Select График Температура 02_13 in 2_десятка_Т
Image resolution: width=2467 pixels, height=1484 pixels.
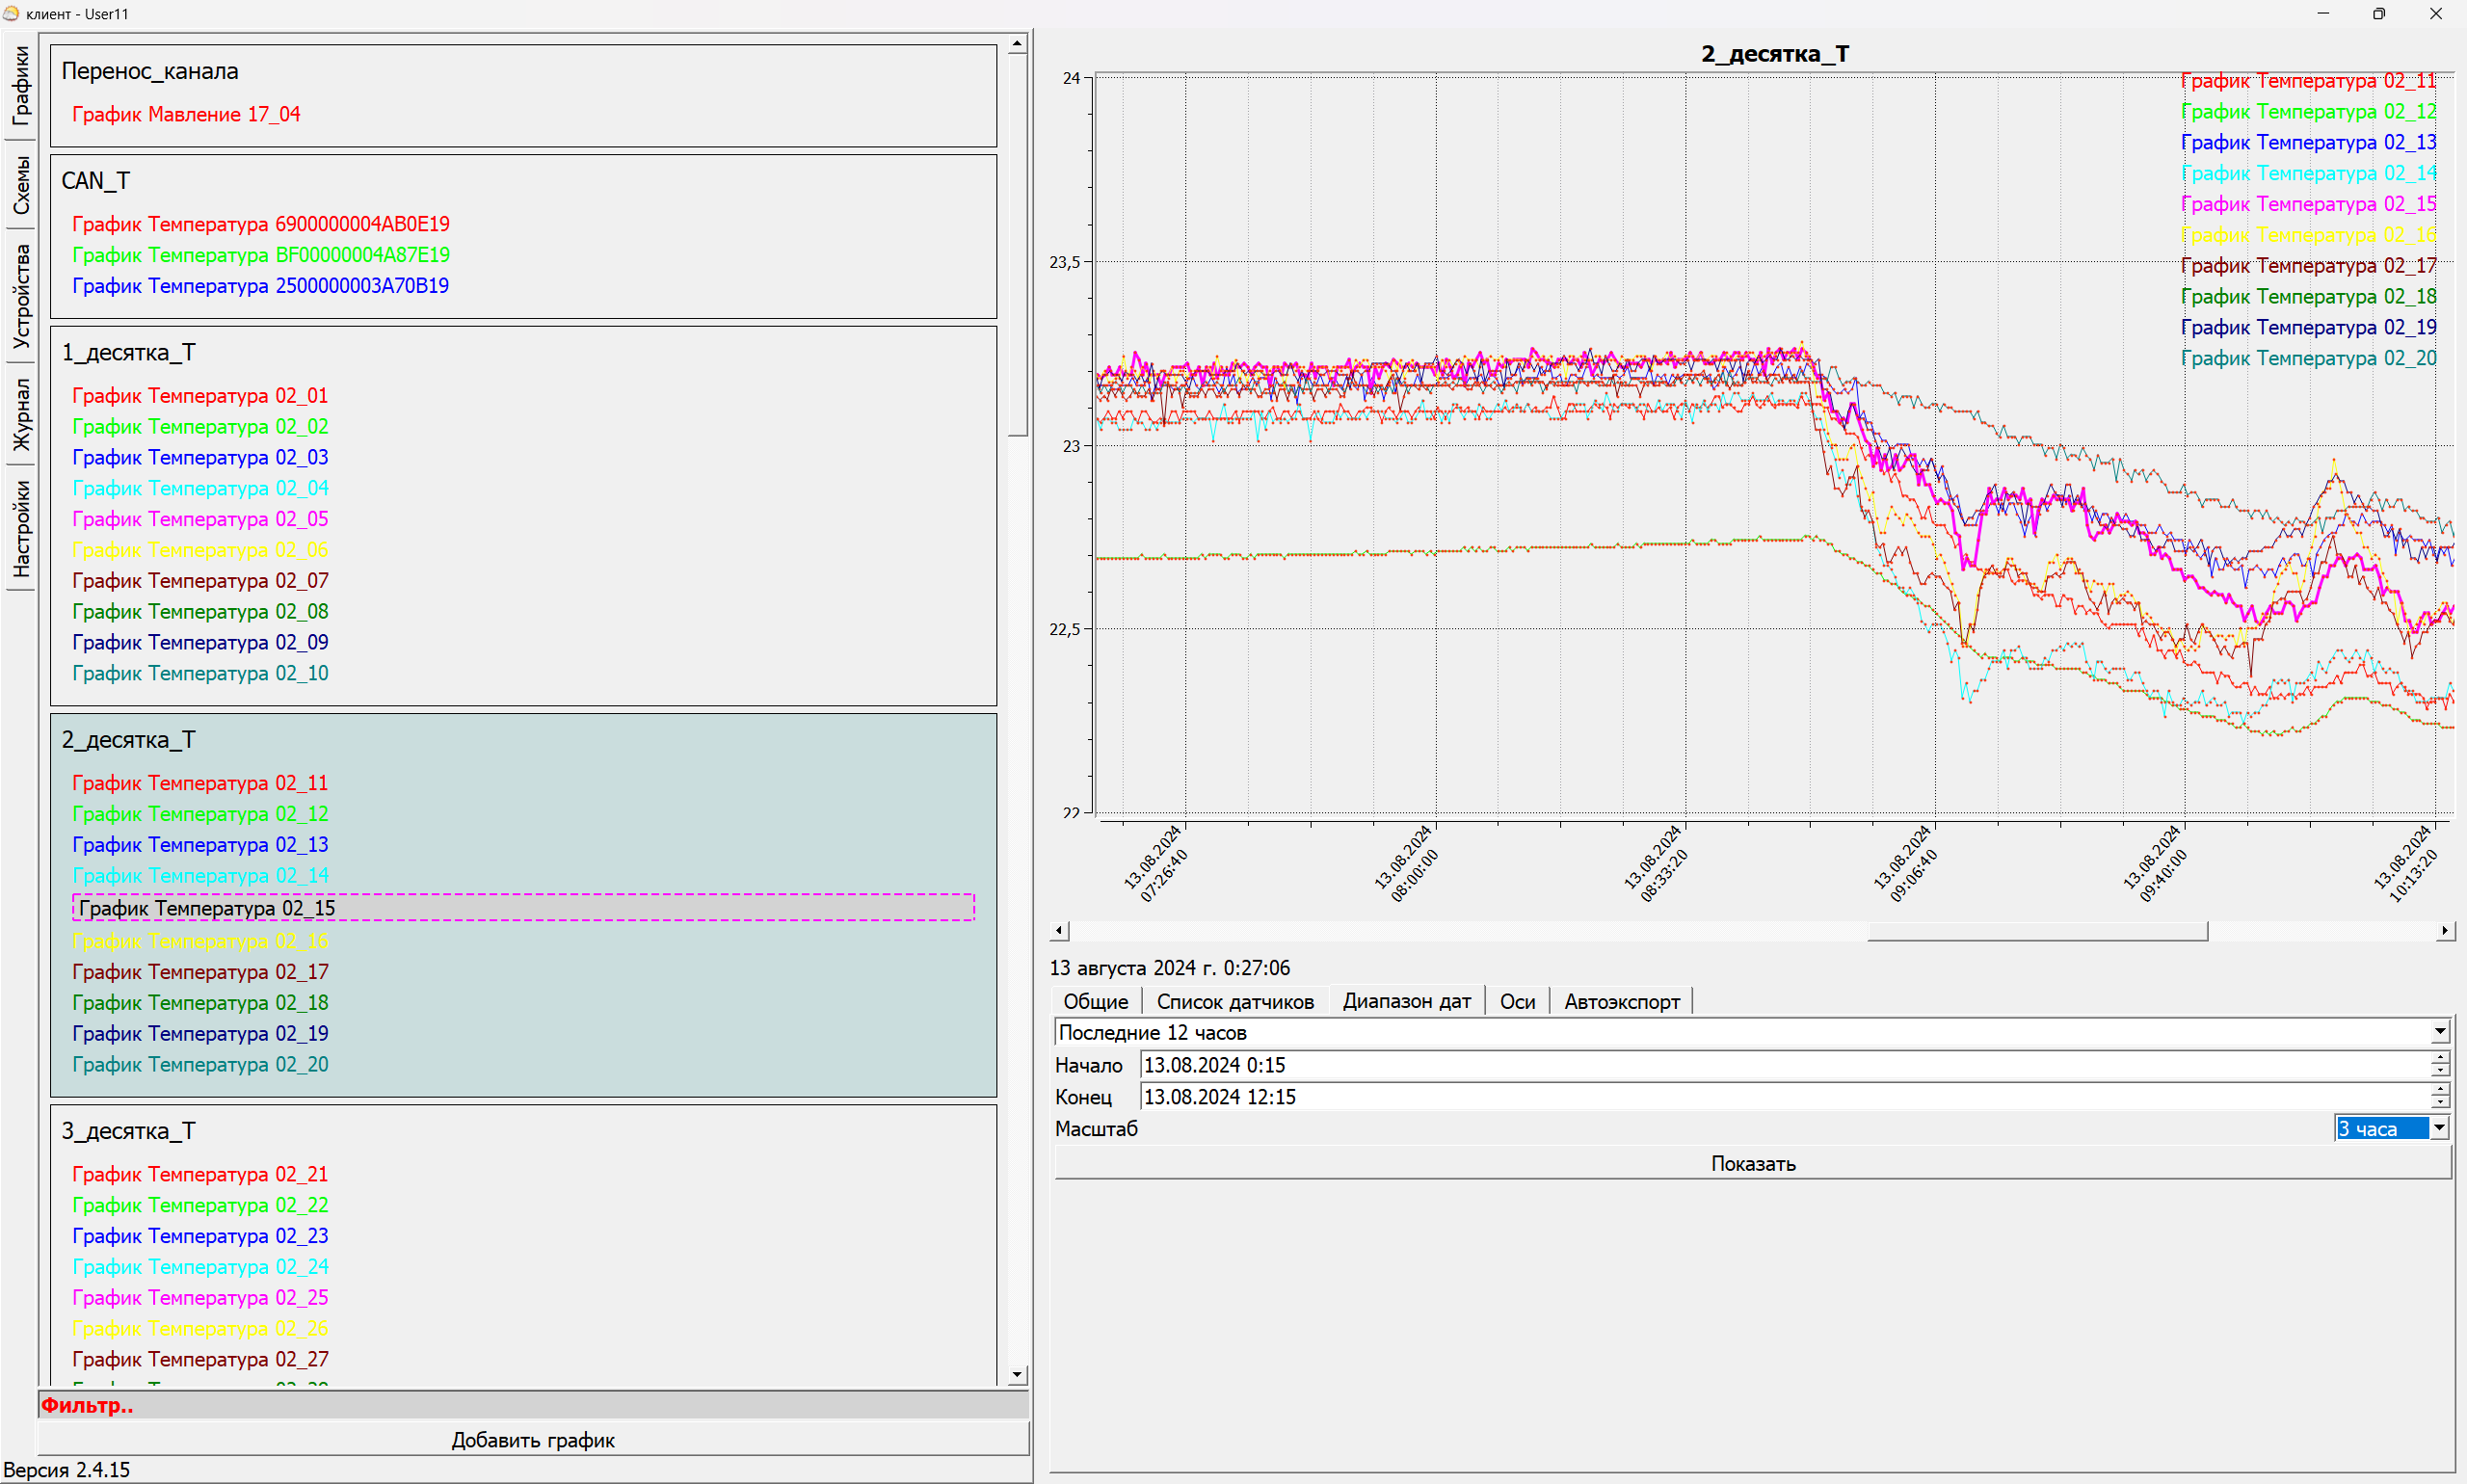click(200, 845)
